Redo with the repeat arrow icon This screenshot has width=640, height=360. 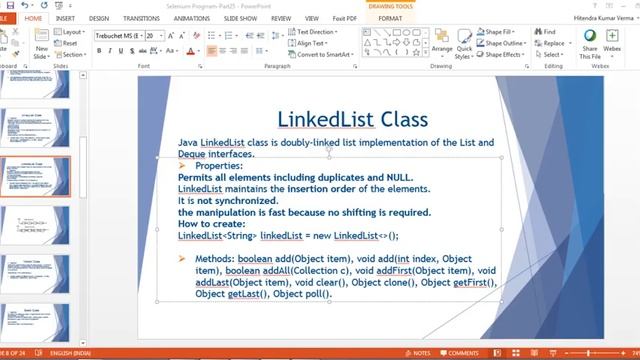click(44, 5)
